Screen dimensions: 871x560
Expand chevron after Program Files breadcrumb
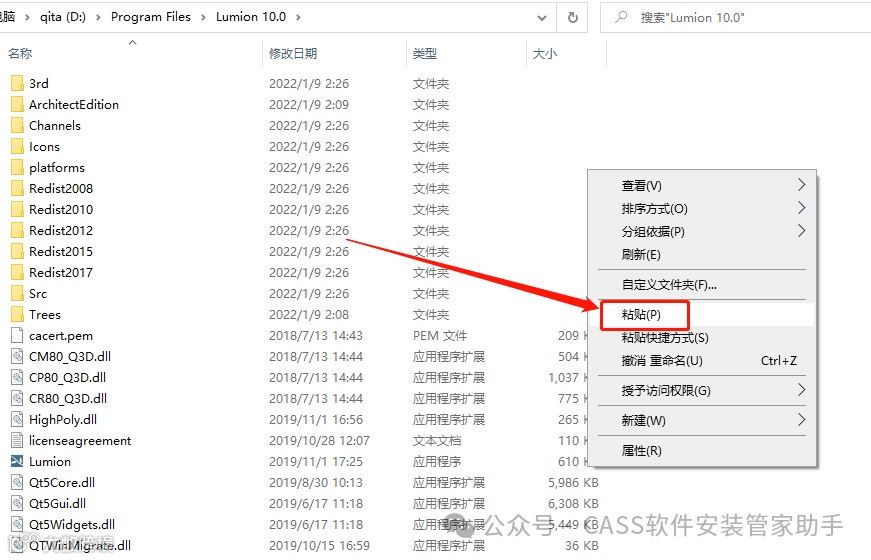203,17
